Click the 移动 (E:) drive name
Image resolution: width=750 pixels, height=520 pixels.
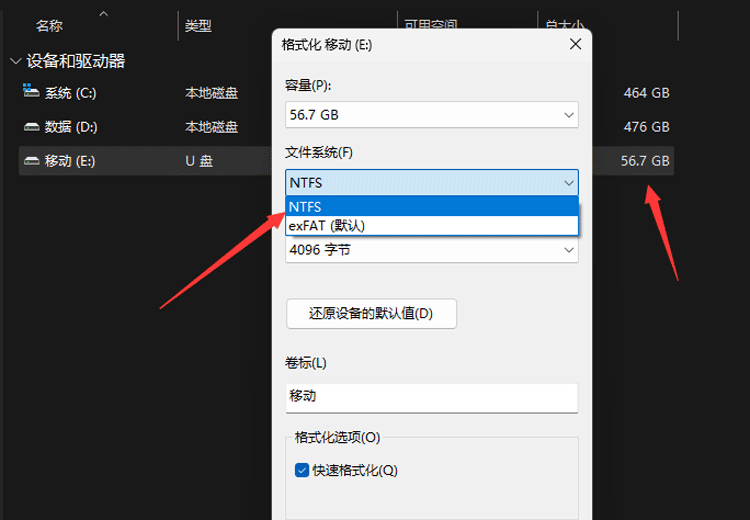click(70, 161)
